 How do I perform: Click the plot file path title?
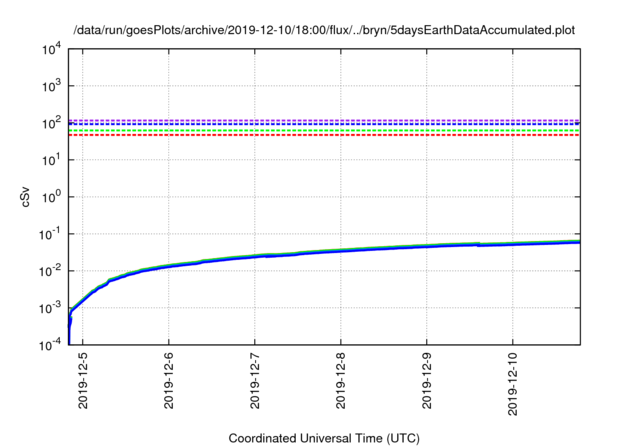coord(324,30)
